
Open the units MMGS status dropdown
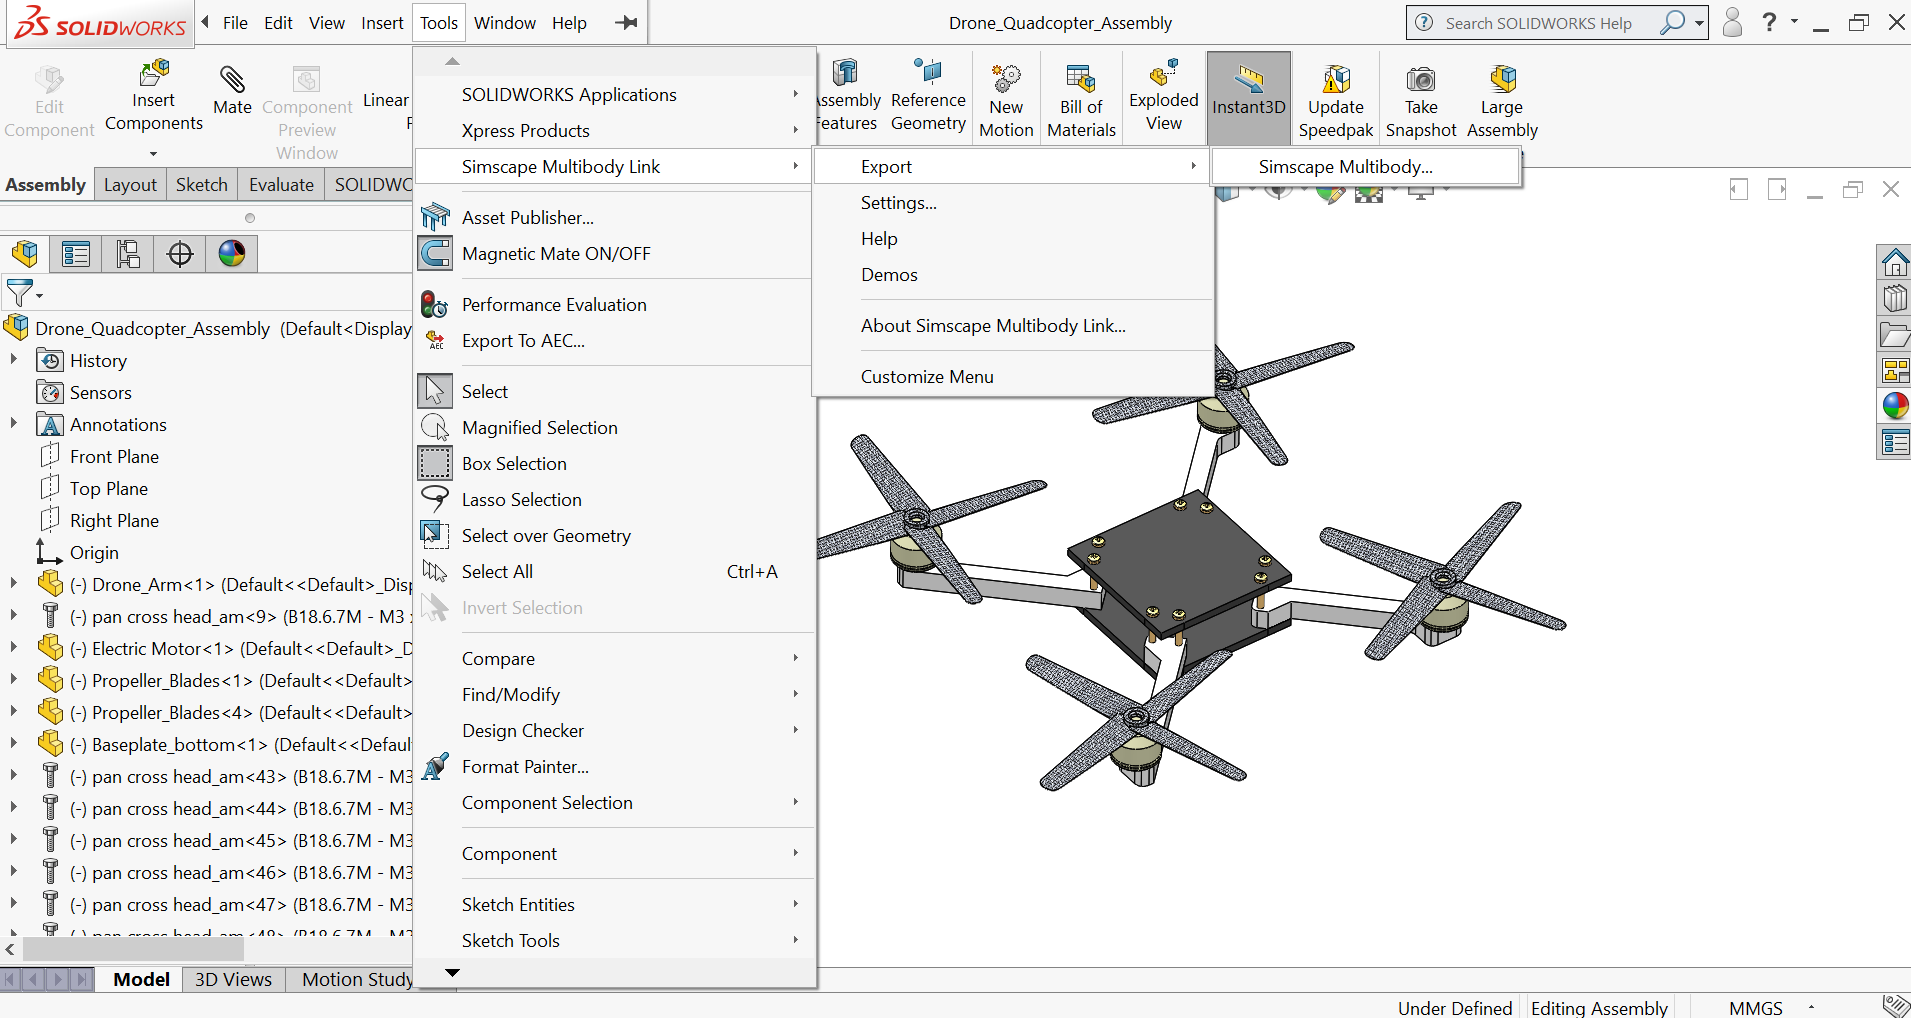[x=1811, y=1007]
